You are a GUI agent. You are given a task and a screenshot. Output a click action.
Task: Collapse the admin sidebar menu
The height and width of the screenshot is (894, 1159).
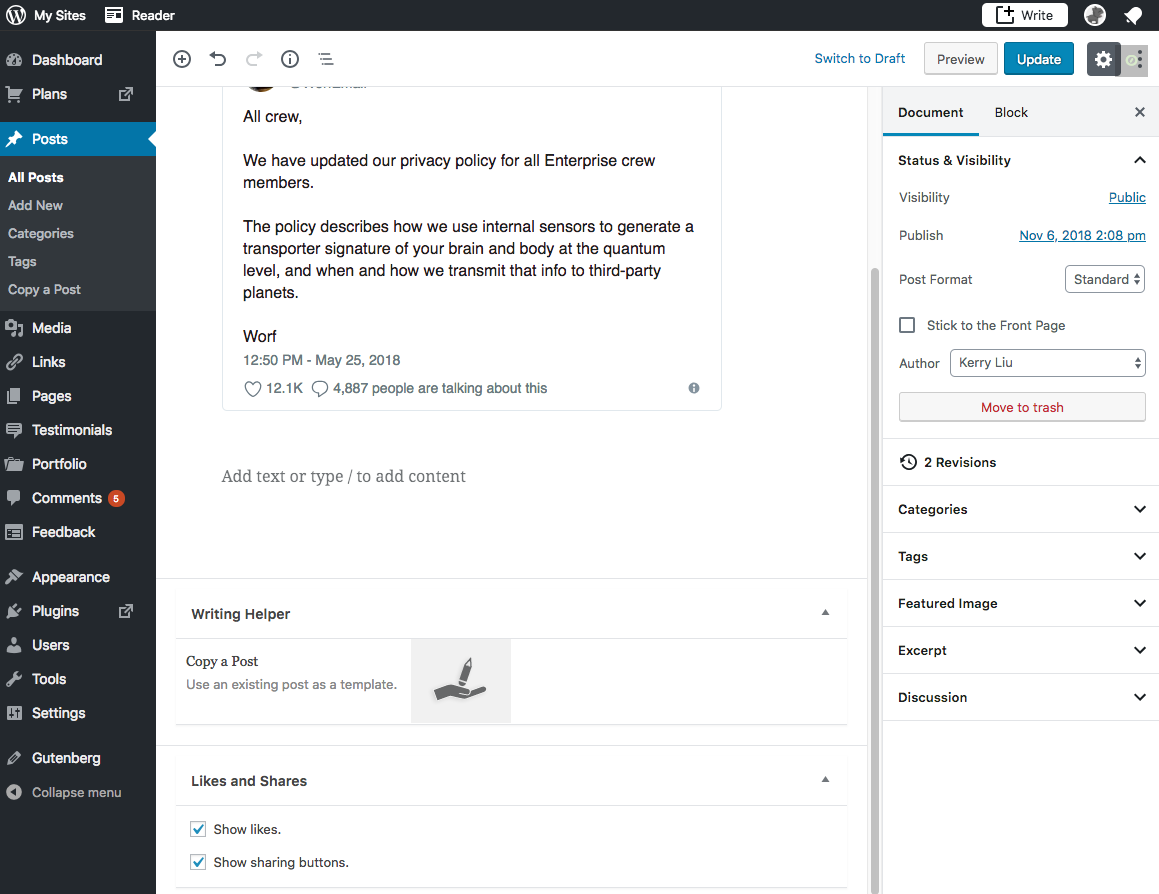click(x=78, y=792)
